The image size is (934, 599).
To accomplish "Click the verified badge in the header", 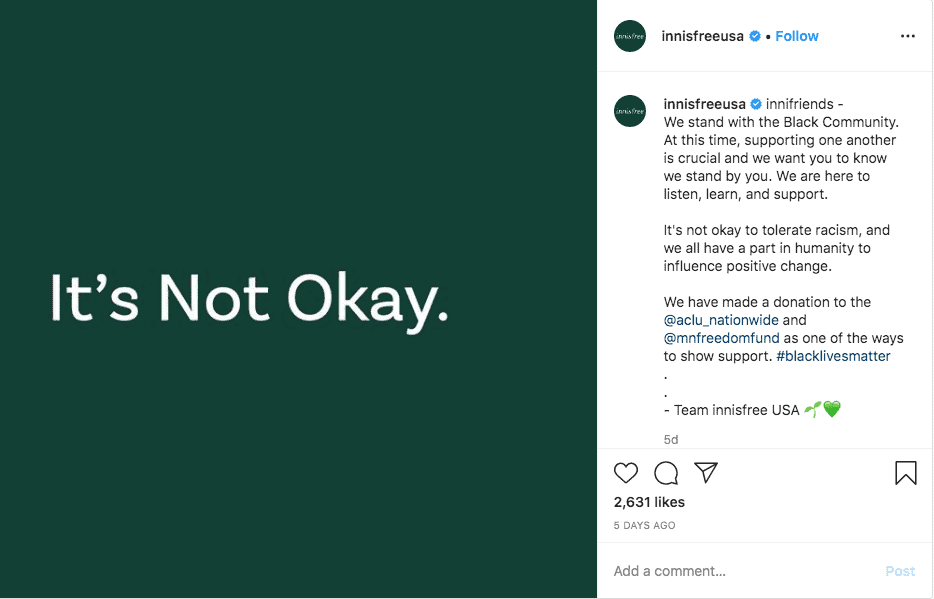I will pos(755,36).
